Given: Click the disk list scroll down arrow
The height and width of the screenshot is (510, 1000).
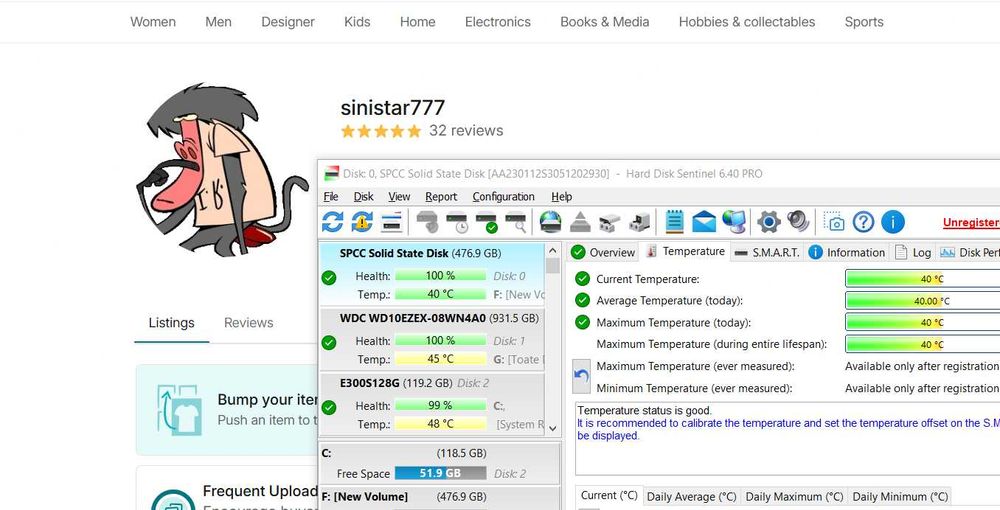Looking at the screenshot, I should pyautogui.click(x=553, y=428).
